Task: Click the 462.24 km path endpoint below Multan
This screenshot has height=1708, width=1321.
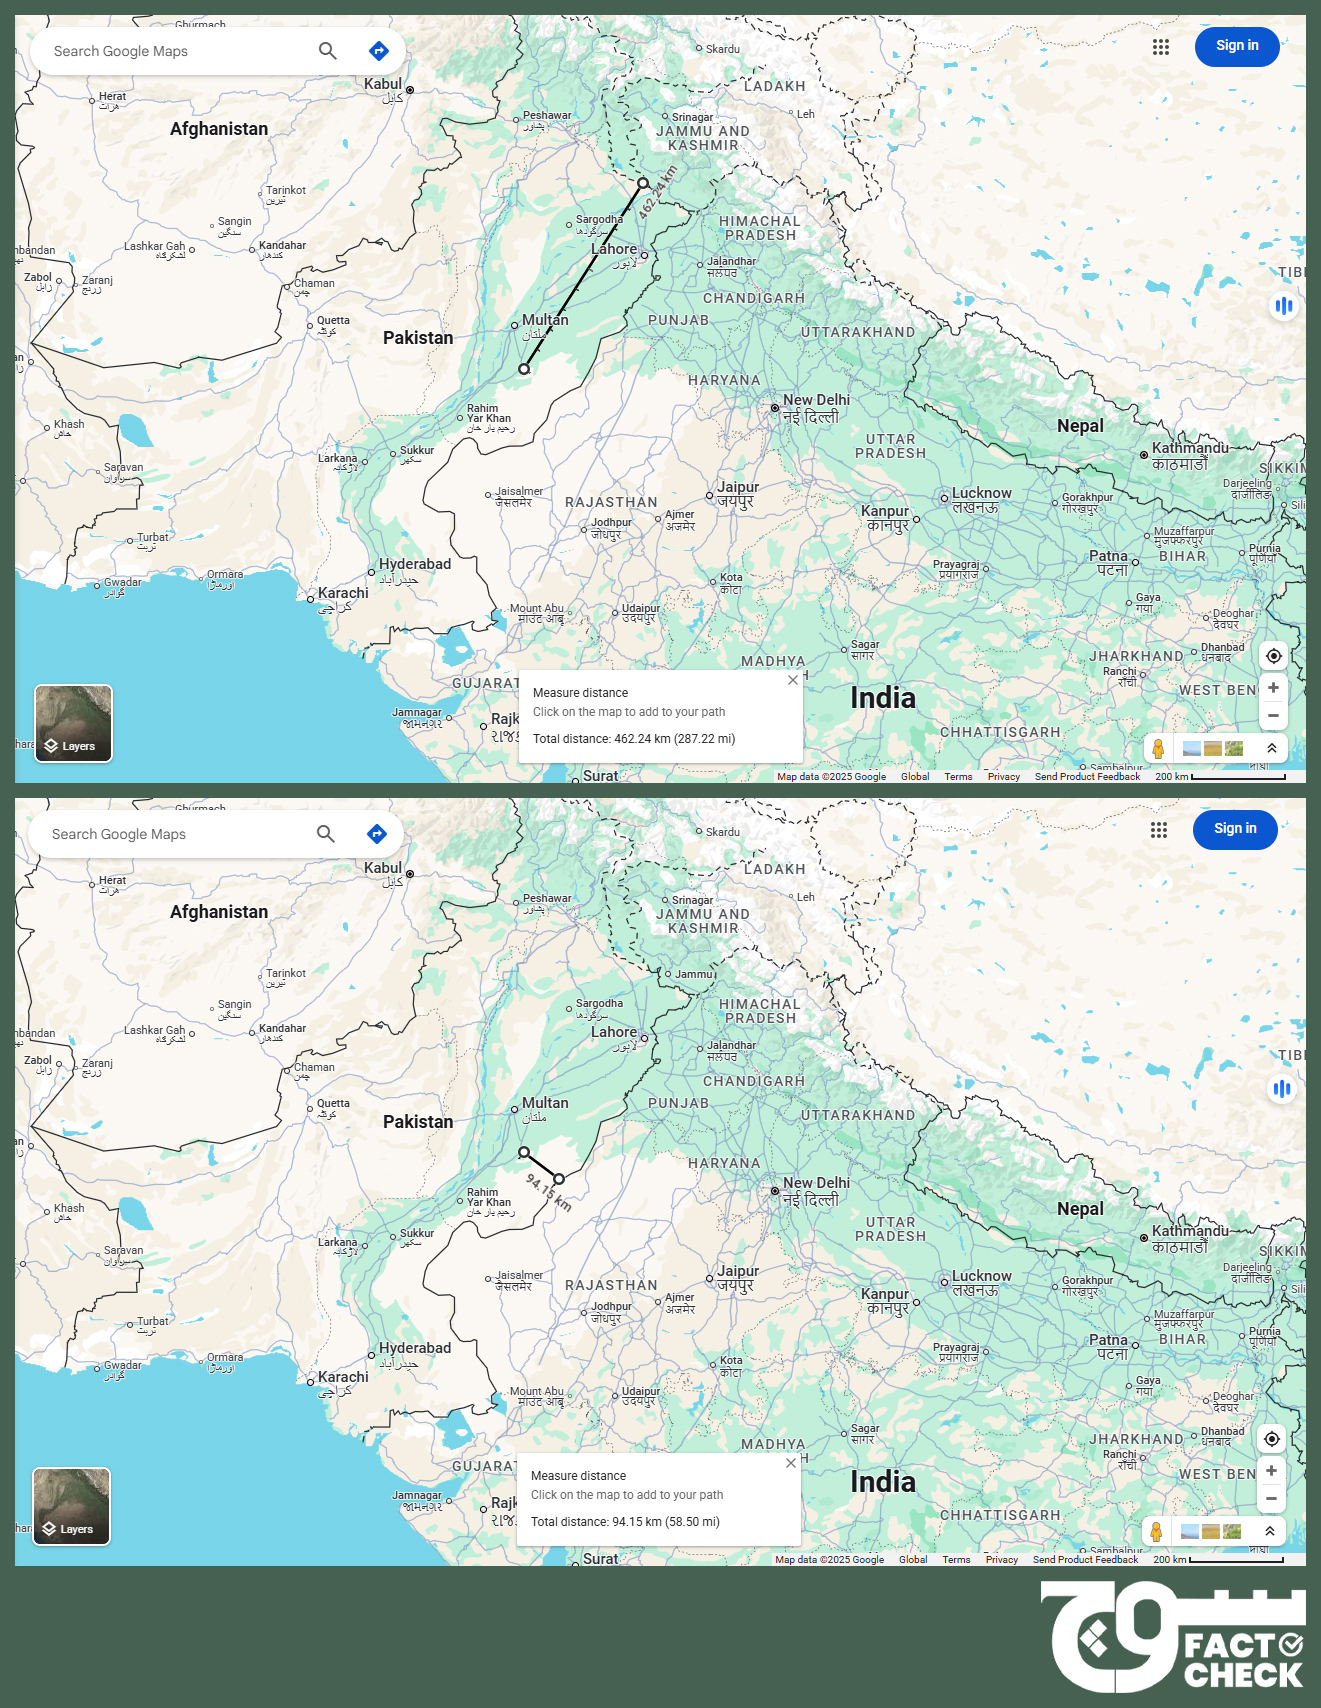Action: pyautogui.click(x=524, y=369)
